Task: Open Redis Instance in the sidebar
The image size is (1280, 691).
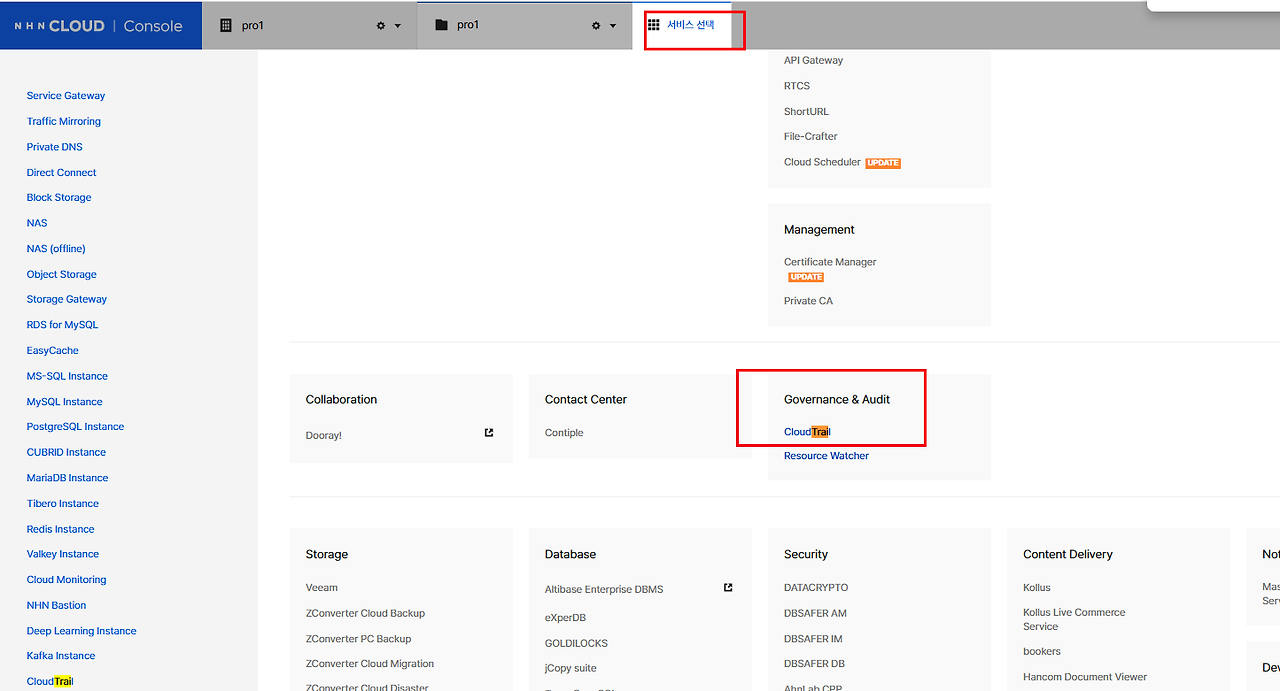Action: [x=61, y=529]
